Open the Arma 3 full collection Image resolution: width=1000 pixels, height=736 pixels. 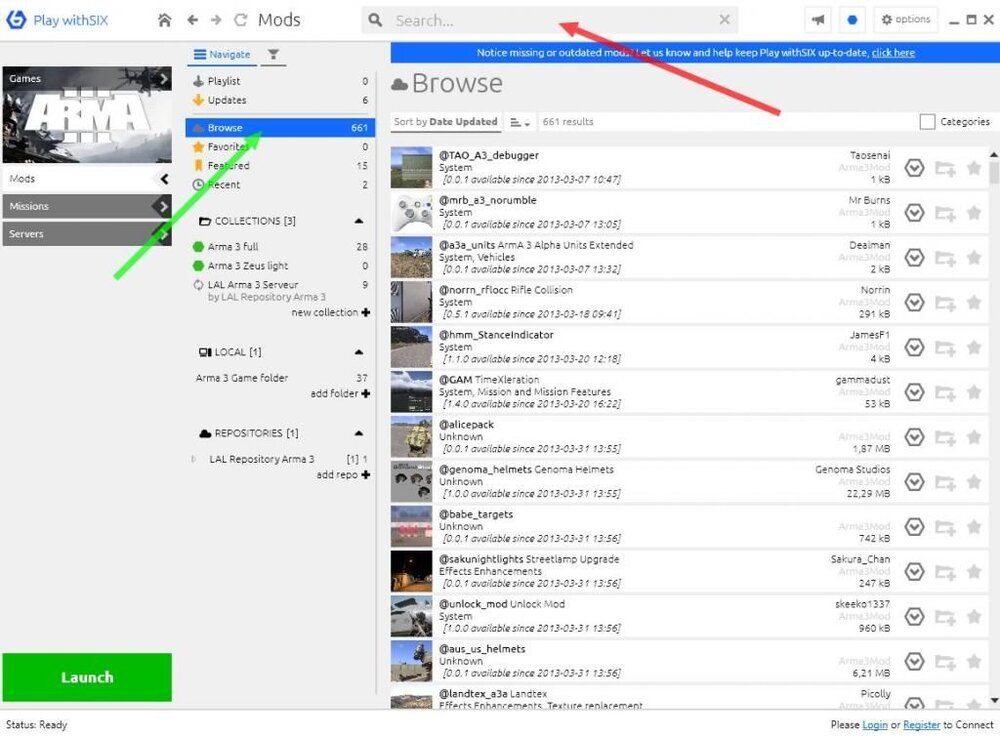tap(280, 247)
